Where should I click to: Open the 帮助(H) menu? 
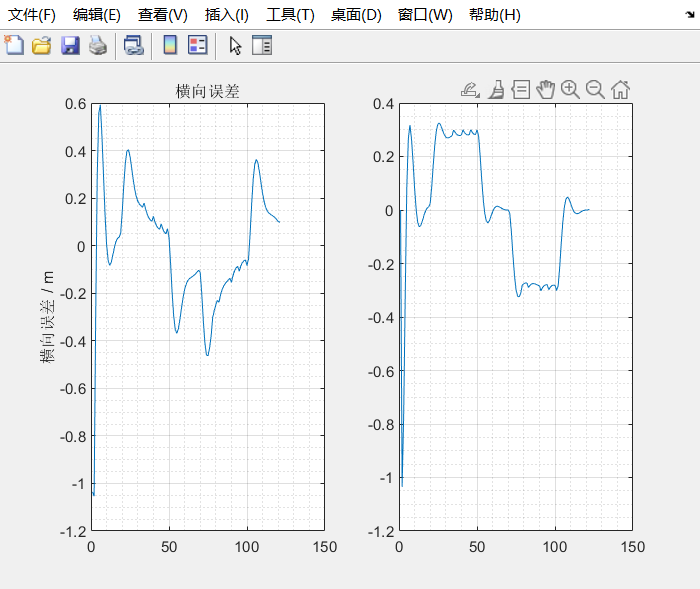pos(495,15)
